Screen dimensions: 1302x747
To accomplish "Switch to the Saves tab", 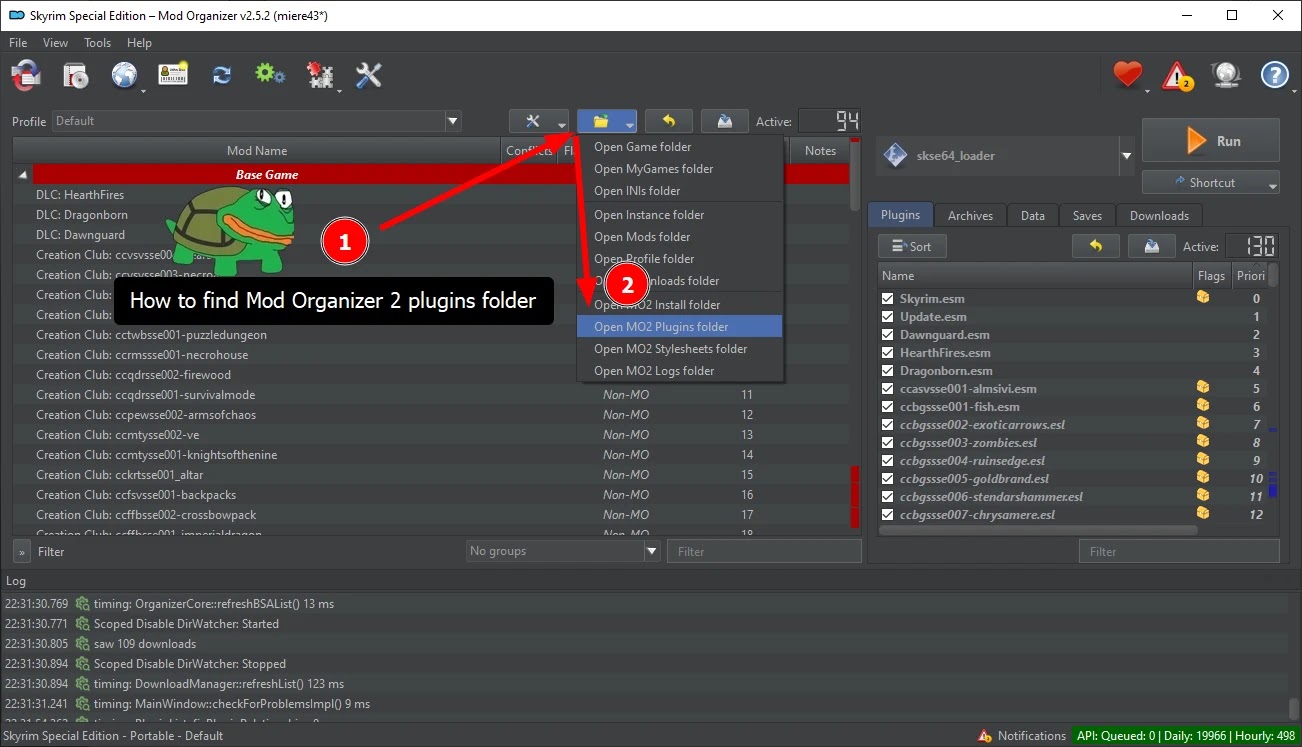I will click(1087, 216).
